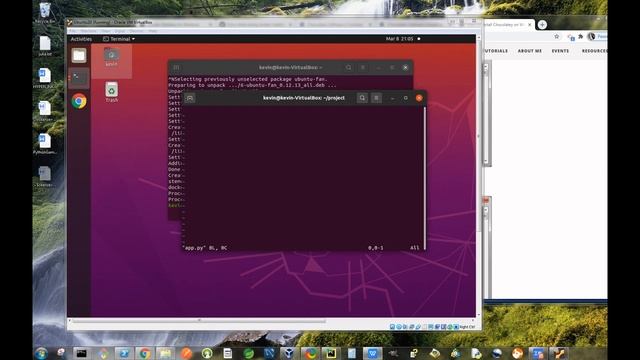Select the kevin home folder desktop icon
Image resolution: width=640 pixels, height=360 pixels.
[111, 57]
